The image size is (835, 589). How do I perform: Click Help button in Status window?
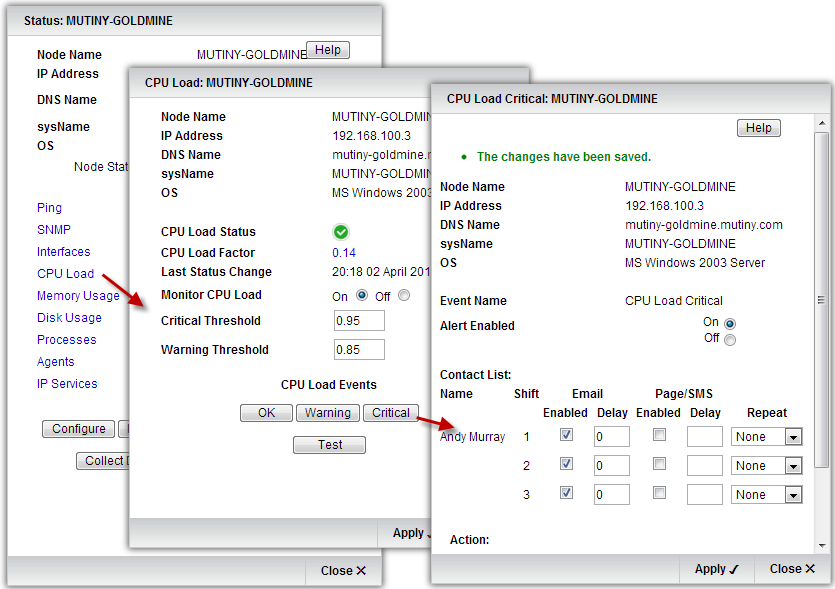328,50
